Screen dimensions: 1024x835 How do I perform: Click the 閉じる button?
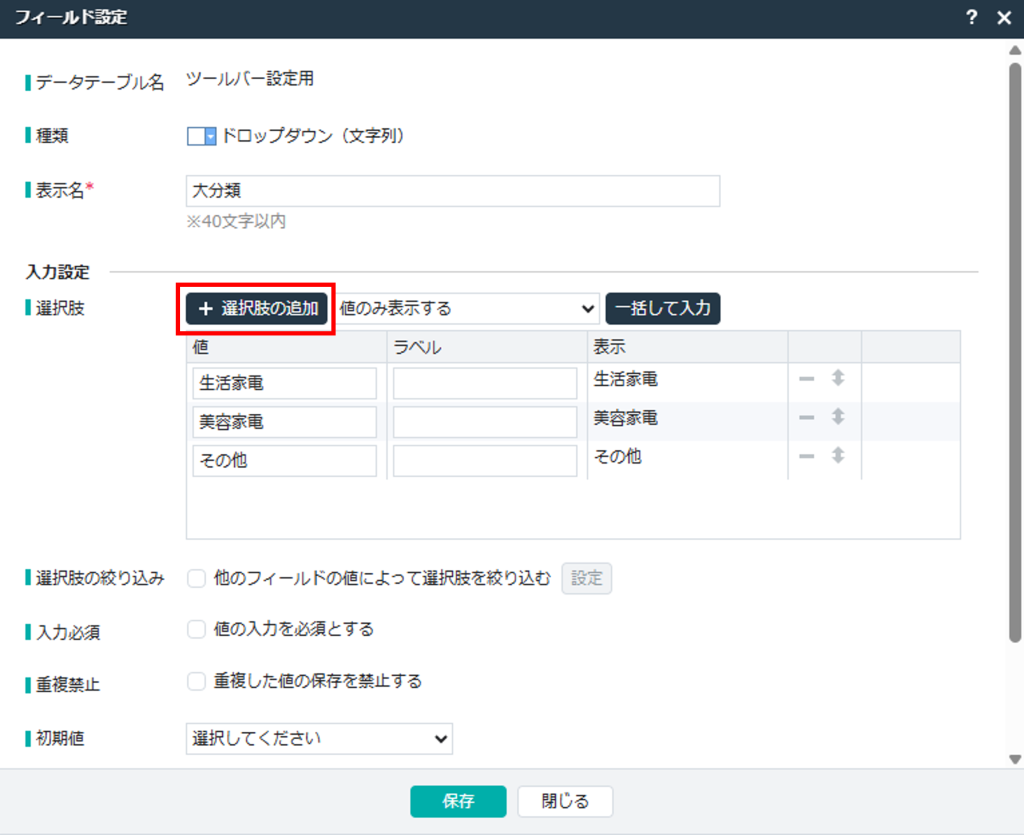click(565, 801)
